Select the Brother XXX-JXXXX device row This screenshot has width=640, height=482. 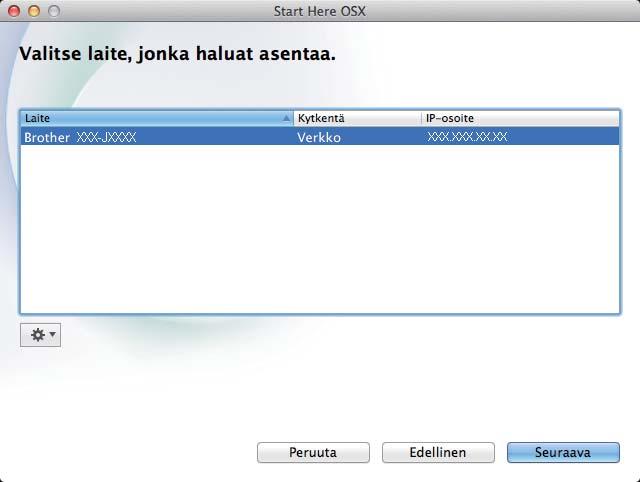point(320,137)
